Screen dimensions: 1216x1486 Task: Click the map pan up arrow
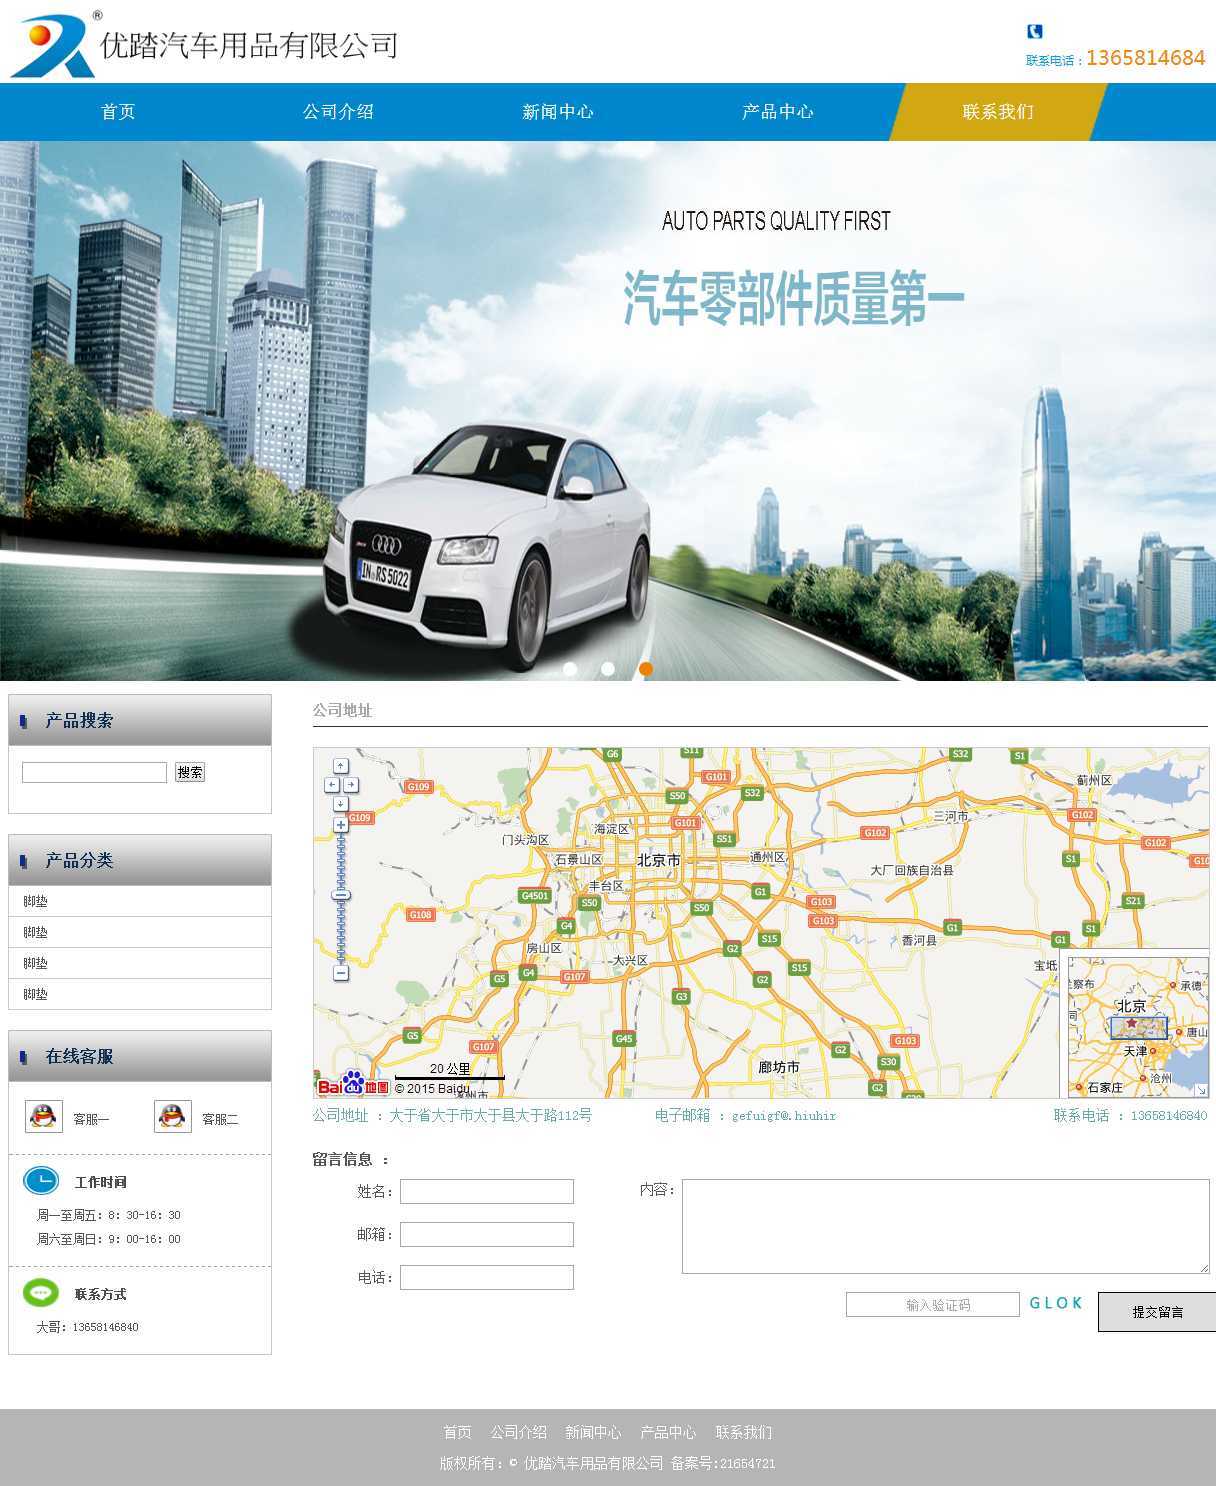[x=341, y=766]
